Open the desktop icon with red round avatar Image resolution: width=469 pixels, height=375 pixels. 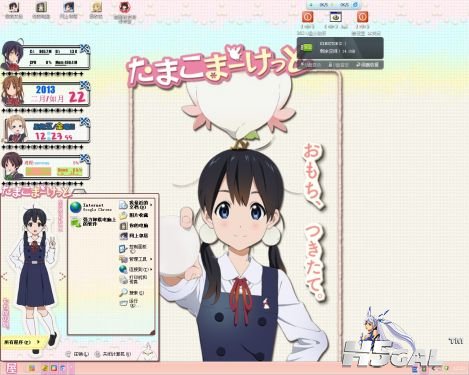pyautogui.click(x=125, y=12)
